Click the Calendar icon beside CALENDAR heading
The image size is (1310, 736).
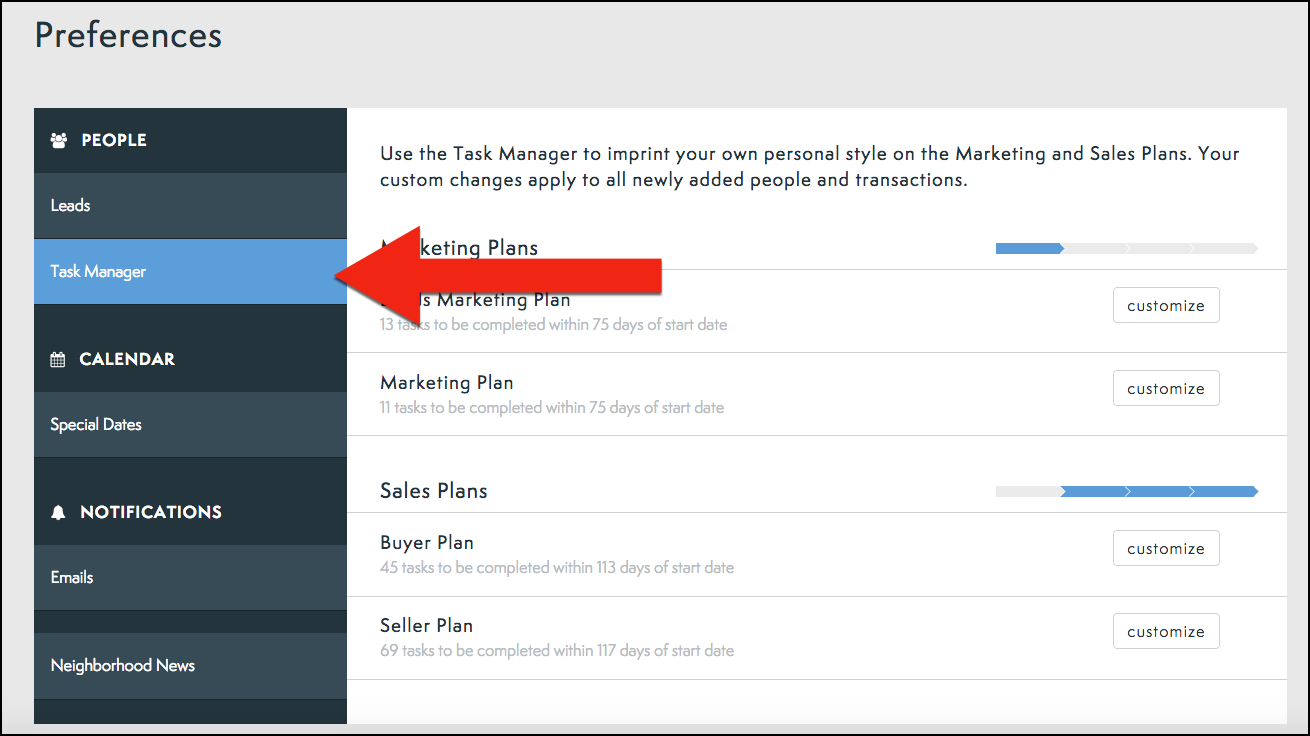pos(58,358)
